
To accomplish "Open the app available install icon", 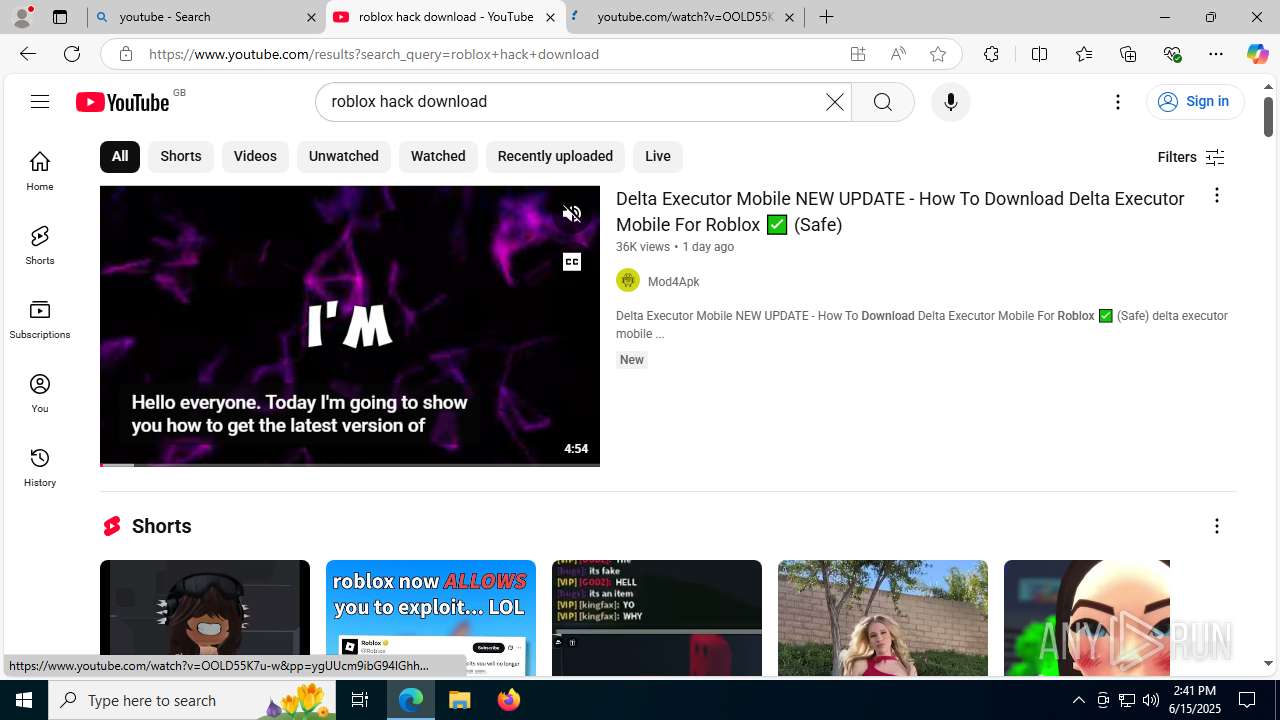I will pyautogui.click(x=858, y=54).
